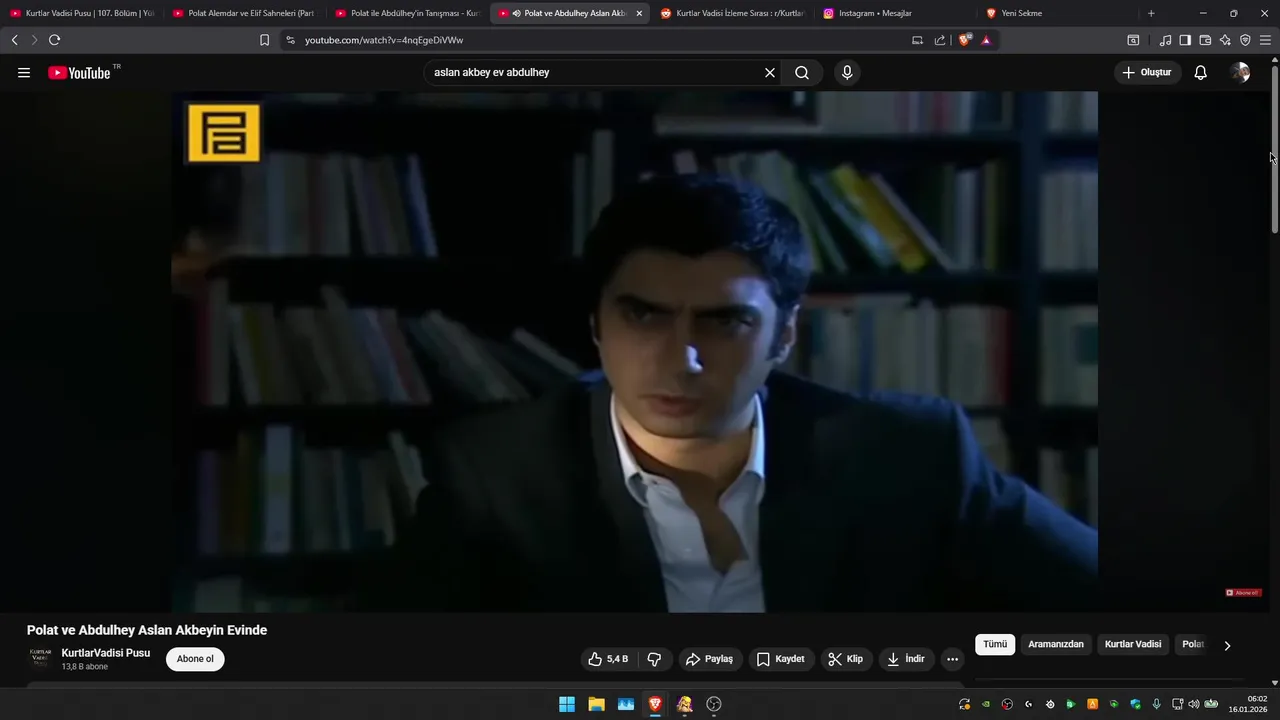Select the Aramanızdan filter chip
Screen dimensions: 1280x720
1056,644
